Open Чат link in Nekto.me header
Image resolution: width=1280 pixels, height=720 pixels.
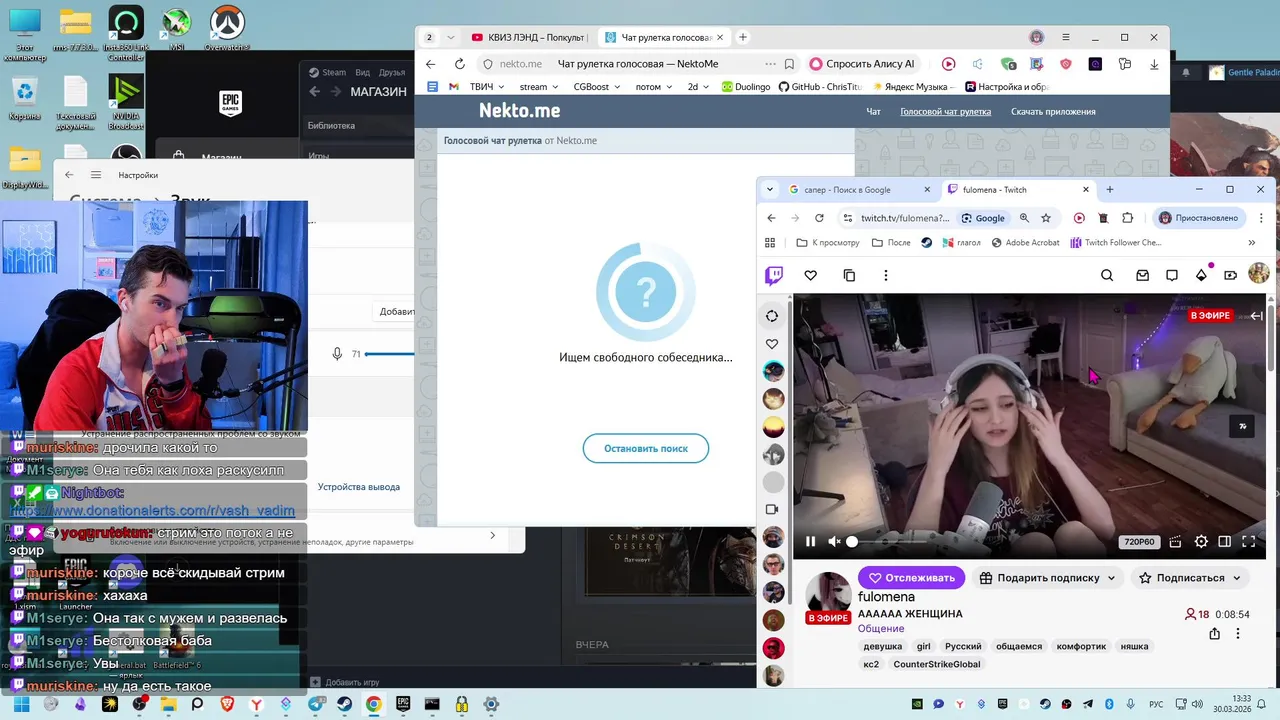[873, 112]
